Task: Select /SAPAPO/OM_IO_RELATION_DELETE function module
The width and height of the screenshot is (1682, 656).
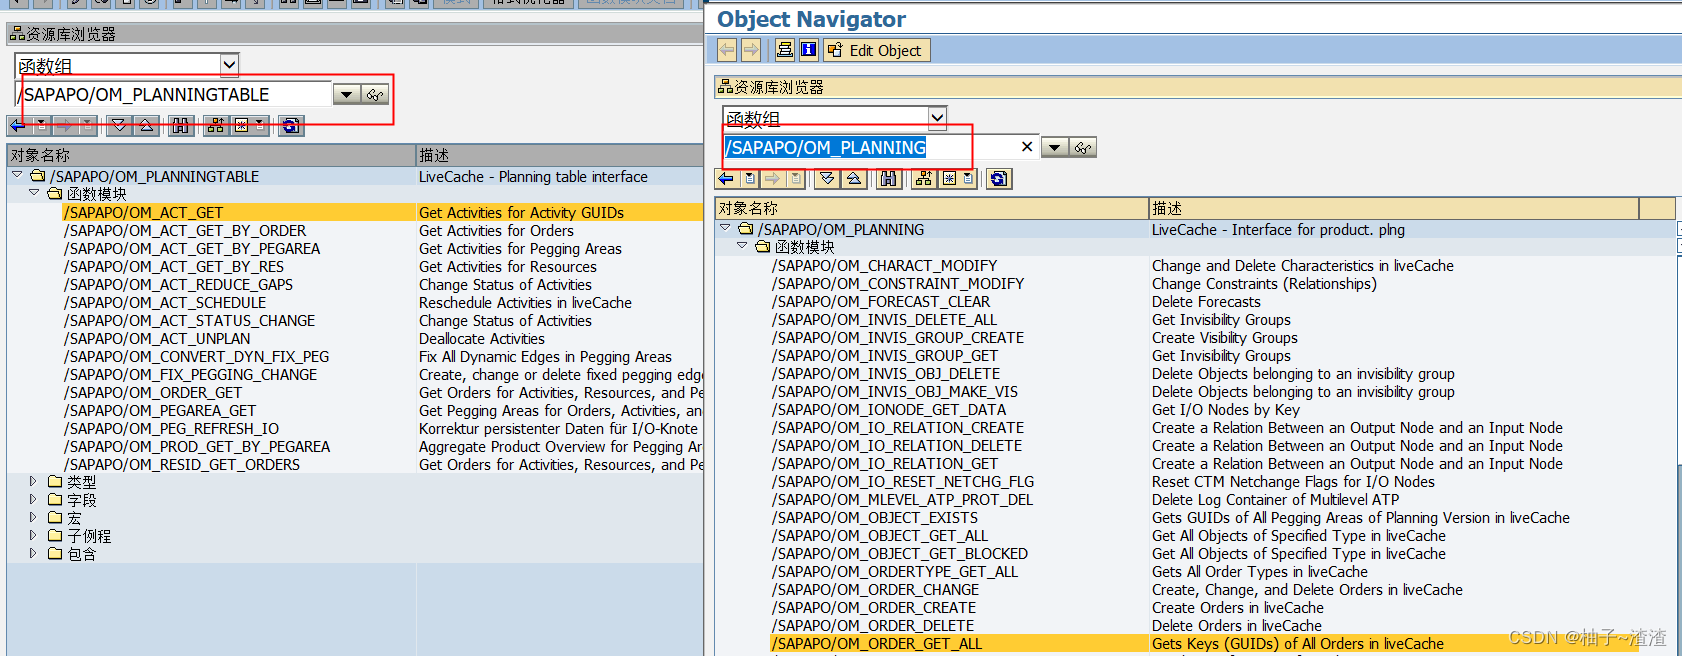Action: (x=897, y=445)
